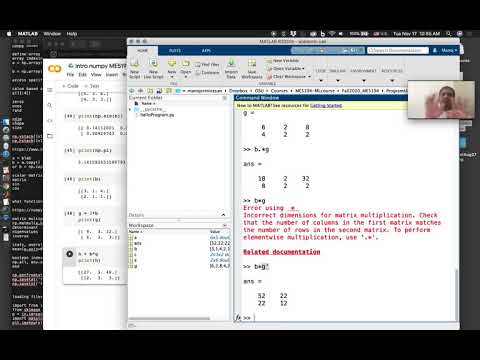This screenshot has width=480, height=360.
Task: Click the Save Workspace icon
Action: 252,64
